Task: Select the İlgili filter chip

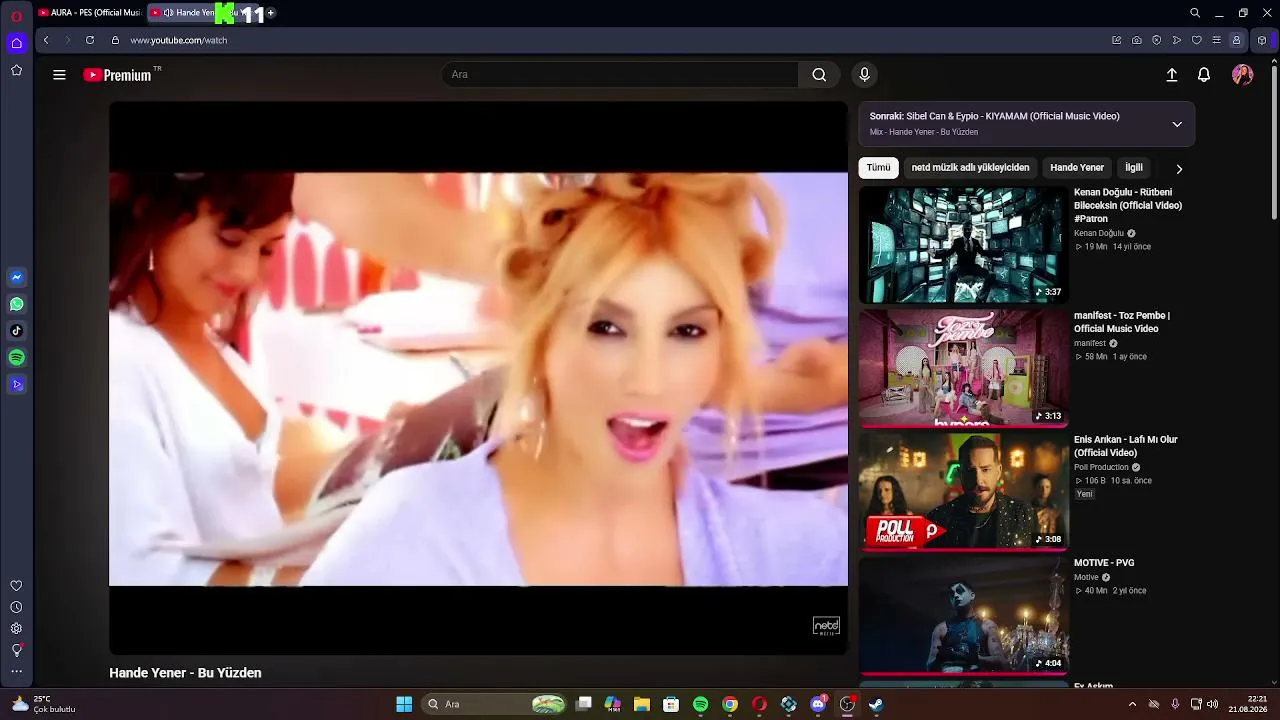Action: (1134, 168)
